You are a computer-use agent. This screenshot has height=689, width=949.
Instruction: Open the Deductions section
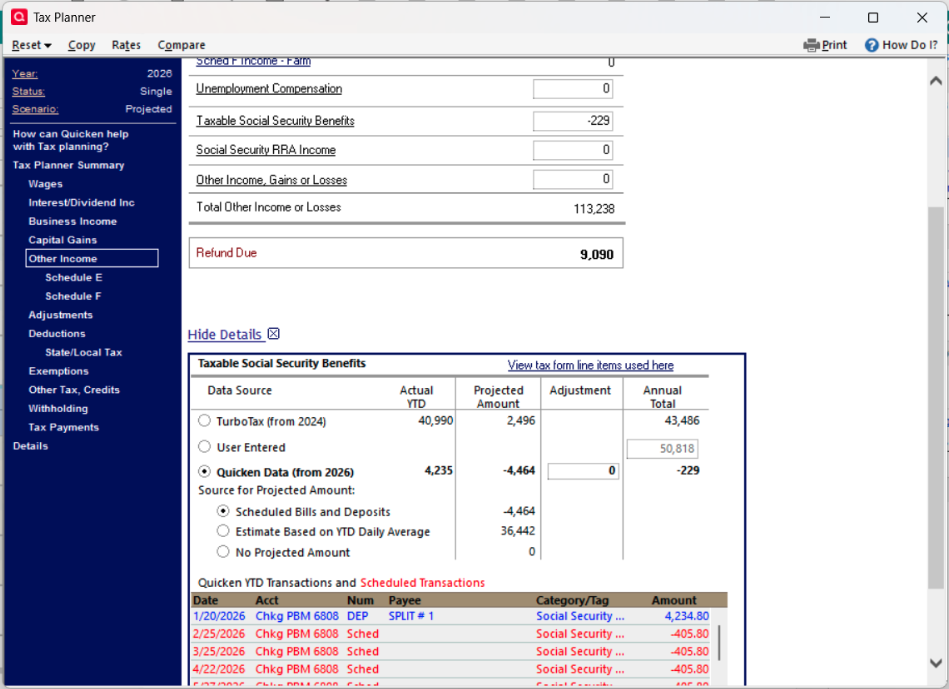point(57,334)
